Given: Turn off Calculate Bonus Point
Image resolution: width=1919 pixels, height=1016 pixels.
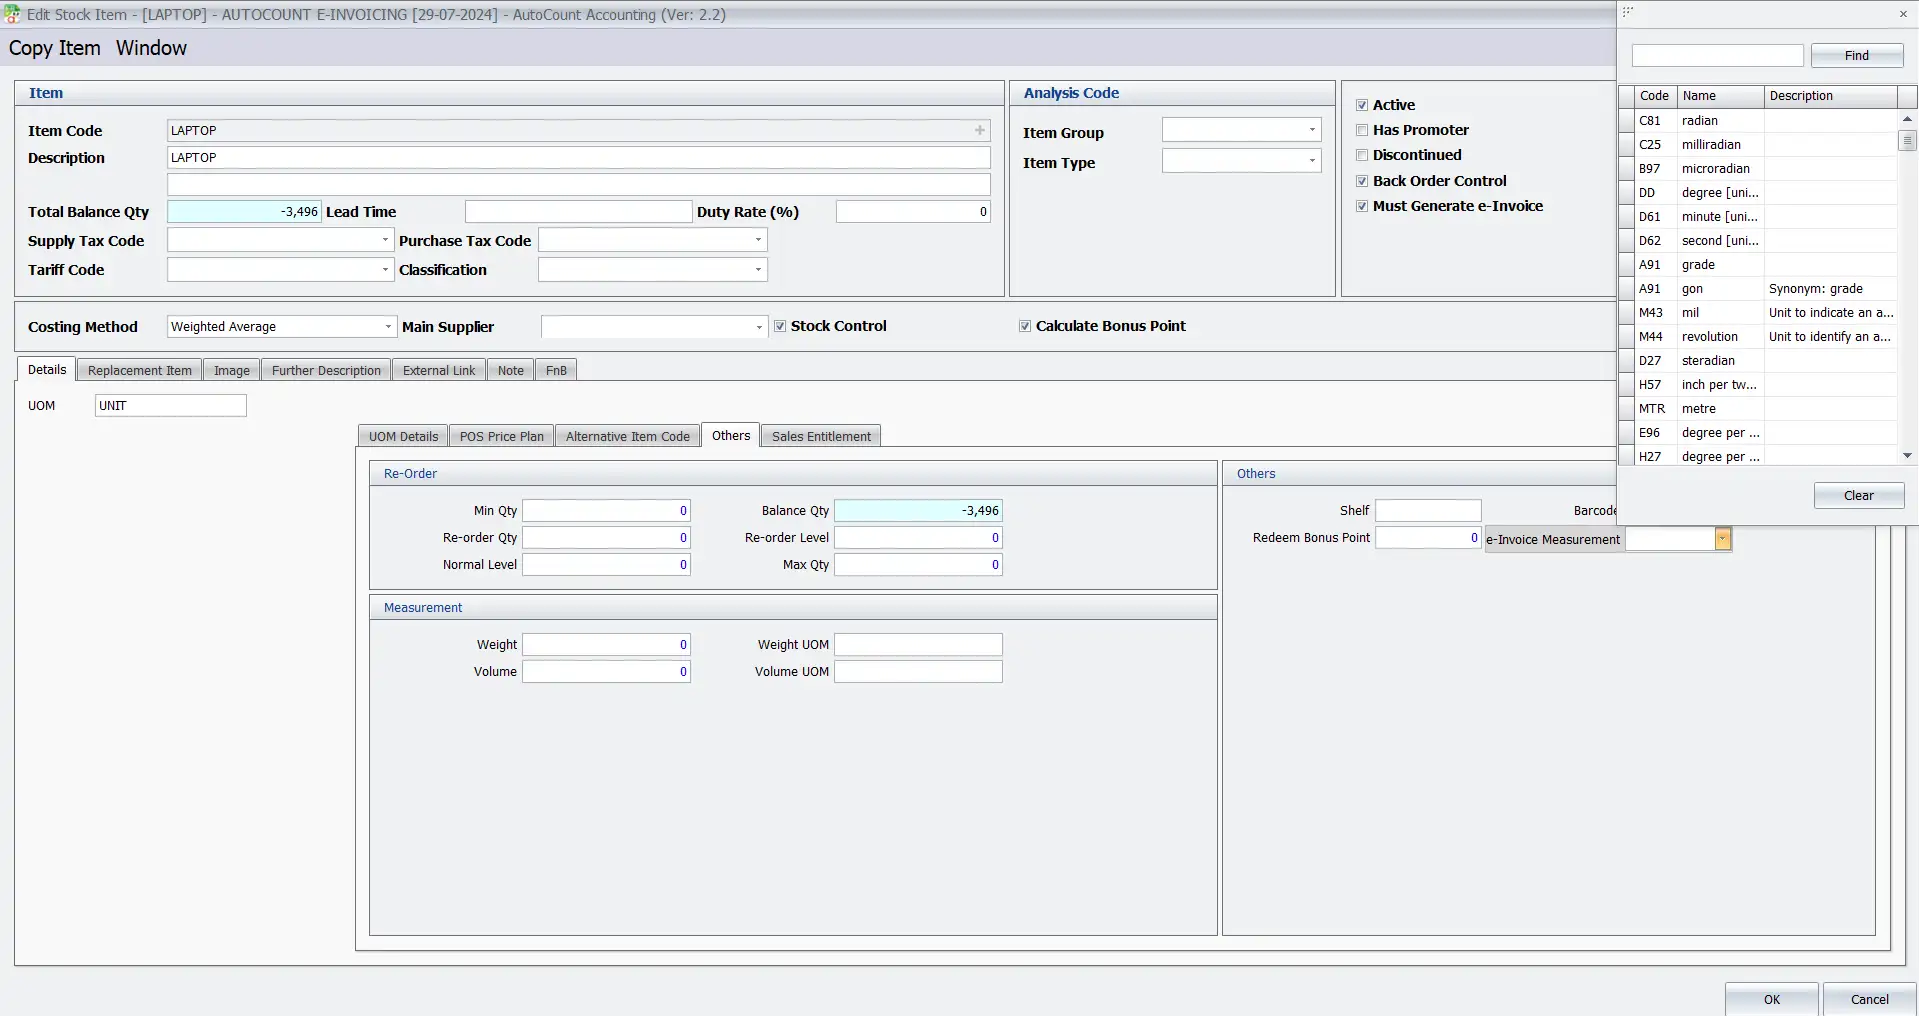Looking at the screenshot, I should point(1024,325).
